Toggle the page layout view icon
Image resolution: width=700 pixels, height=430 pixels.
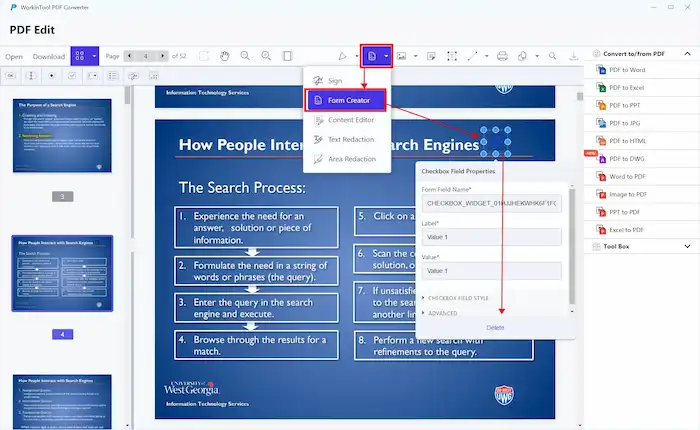[x=288, y=56]
